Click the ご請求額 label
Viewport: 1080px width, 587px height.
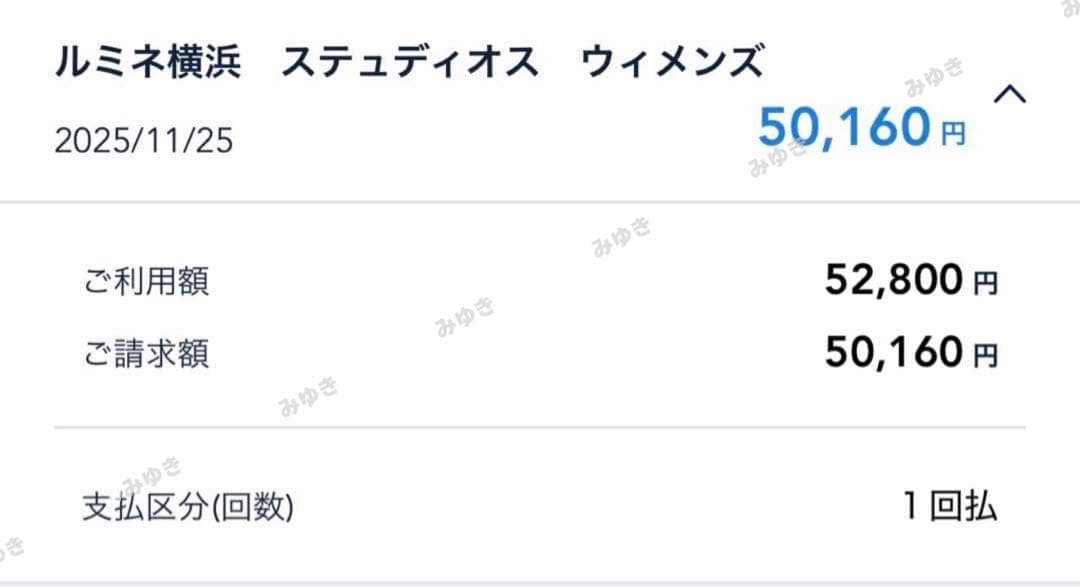[146, 354]
